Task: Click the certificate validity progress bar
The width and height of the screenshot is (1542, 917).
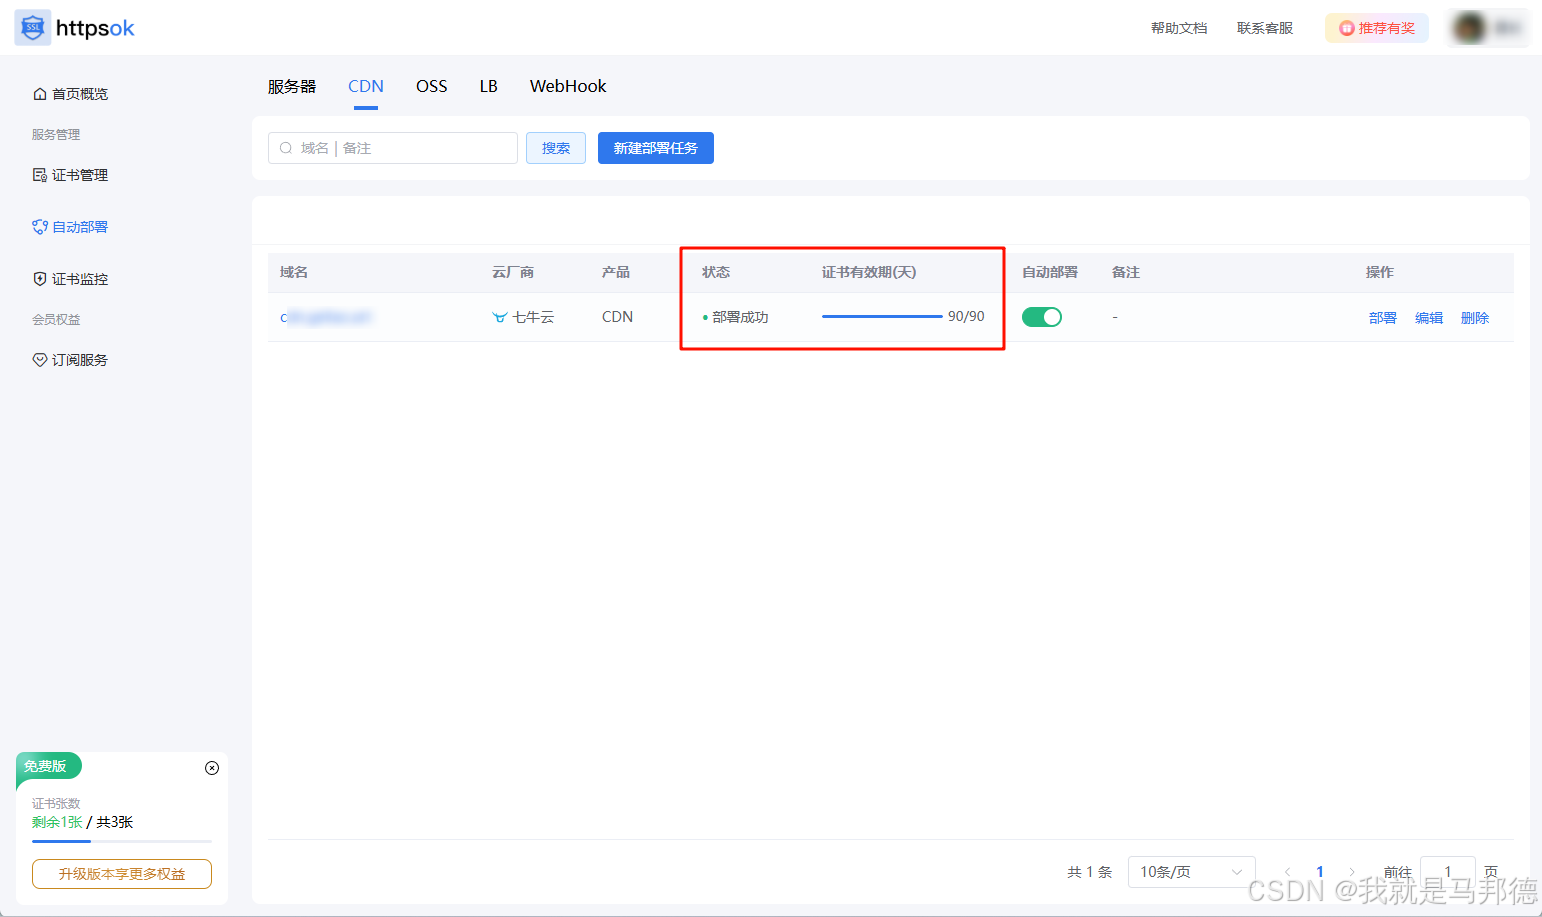Action: [x=881, y=316]
